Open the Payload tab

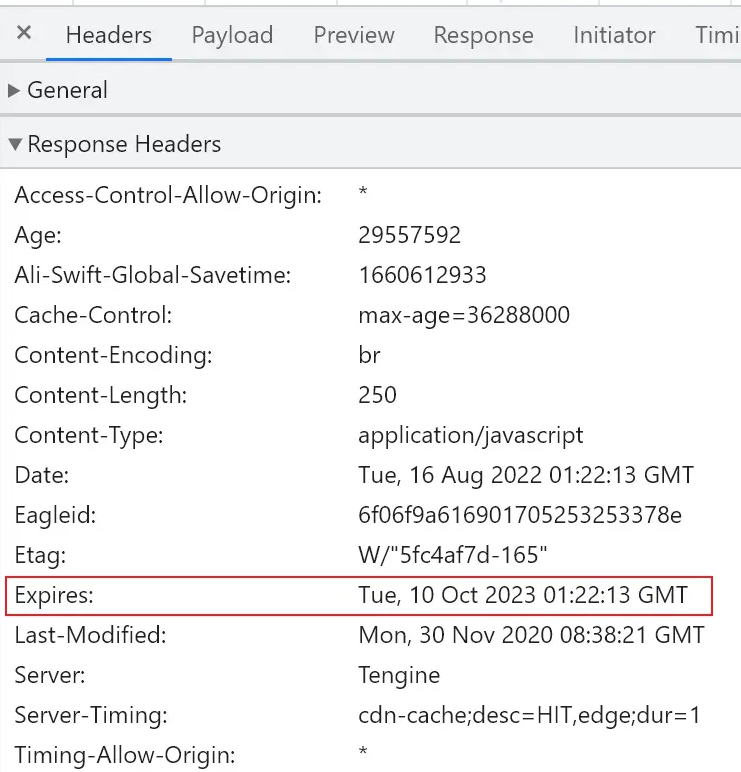(x=232, y=35)
